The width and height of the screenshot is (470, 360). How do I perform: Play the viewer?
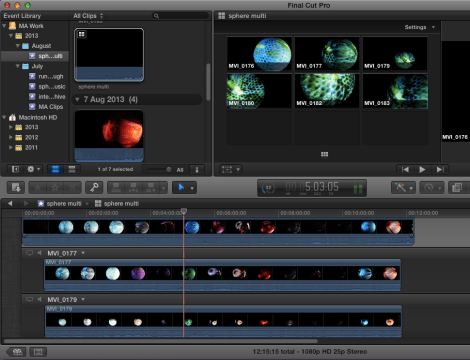click(422, 170)
